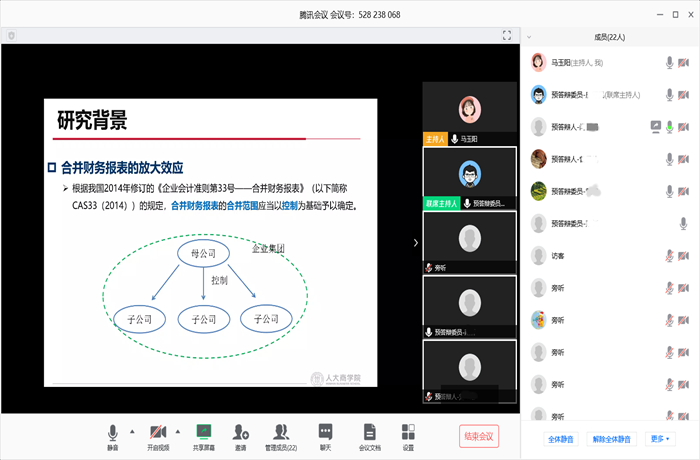Expand video options arrow beside 开启视频
The height and width of the screenshot is (460, 700).
click(x=178, y=430)
